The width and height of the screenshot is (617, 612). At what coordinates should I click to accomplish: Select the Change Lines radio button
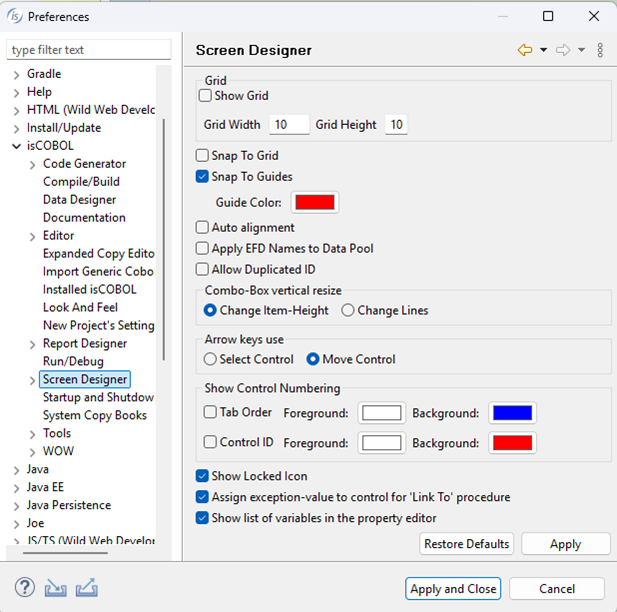point(348,310)
